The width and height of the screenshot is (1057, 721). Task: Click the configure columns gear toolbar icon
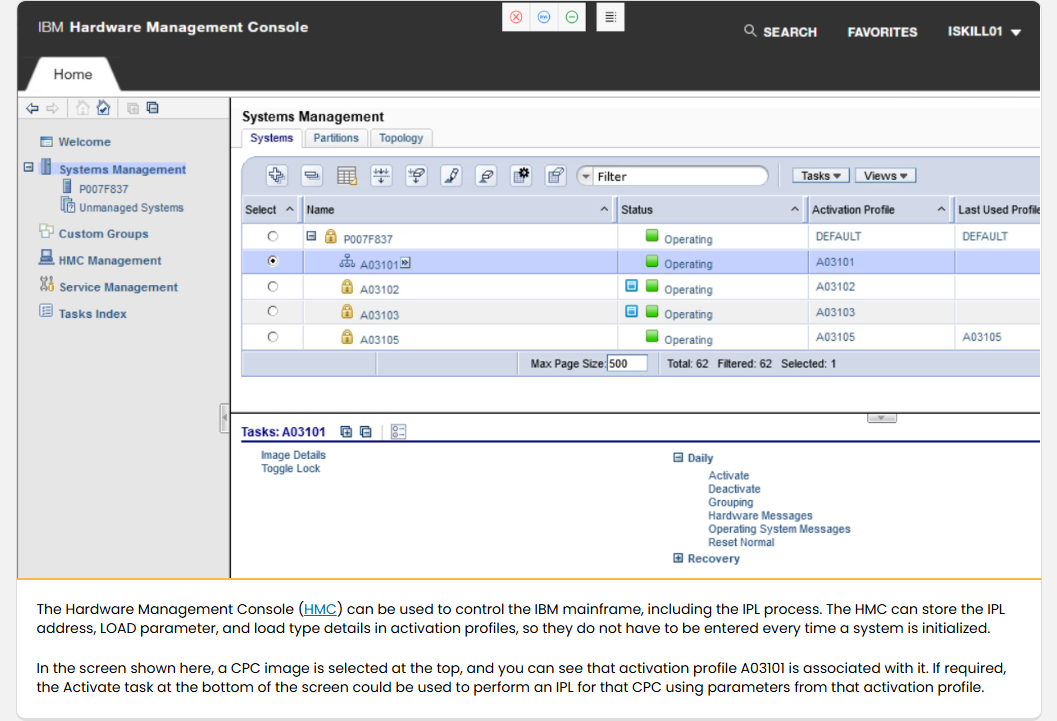pyautogui.click(x=521, y=176)
